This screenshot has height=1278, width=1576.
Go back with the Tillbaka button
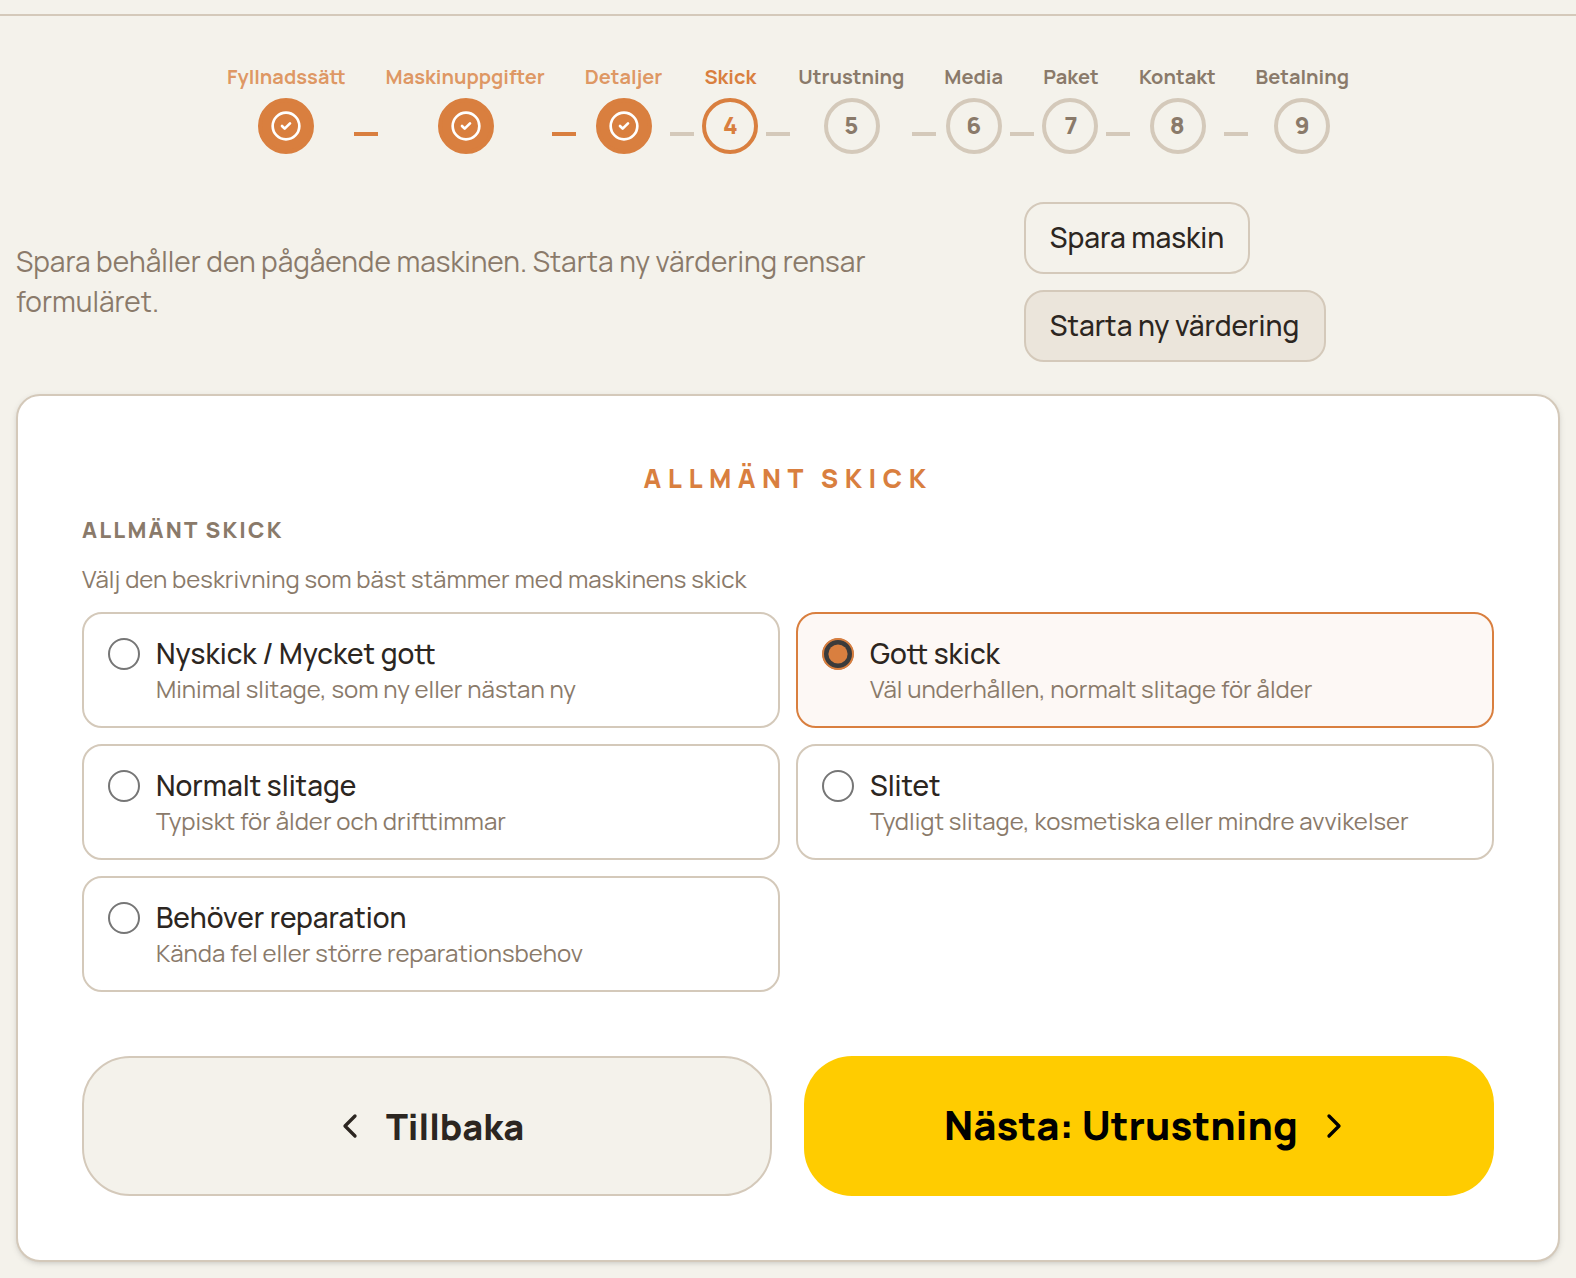point(427,1126)
